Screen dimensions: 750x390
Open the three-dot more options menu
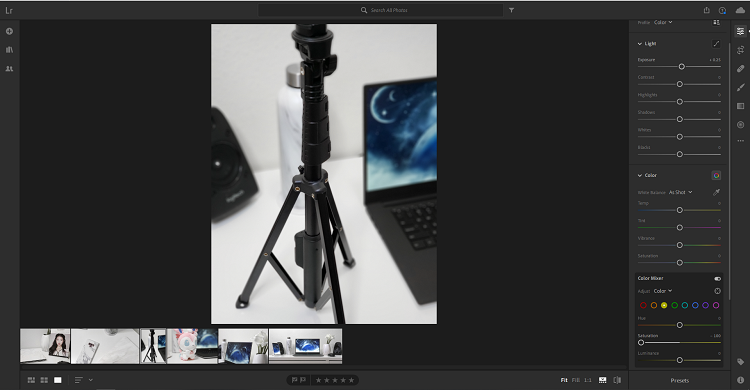[x=740, y=141]
